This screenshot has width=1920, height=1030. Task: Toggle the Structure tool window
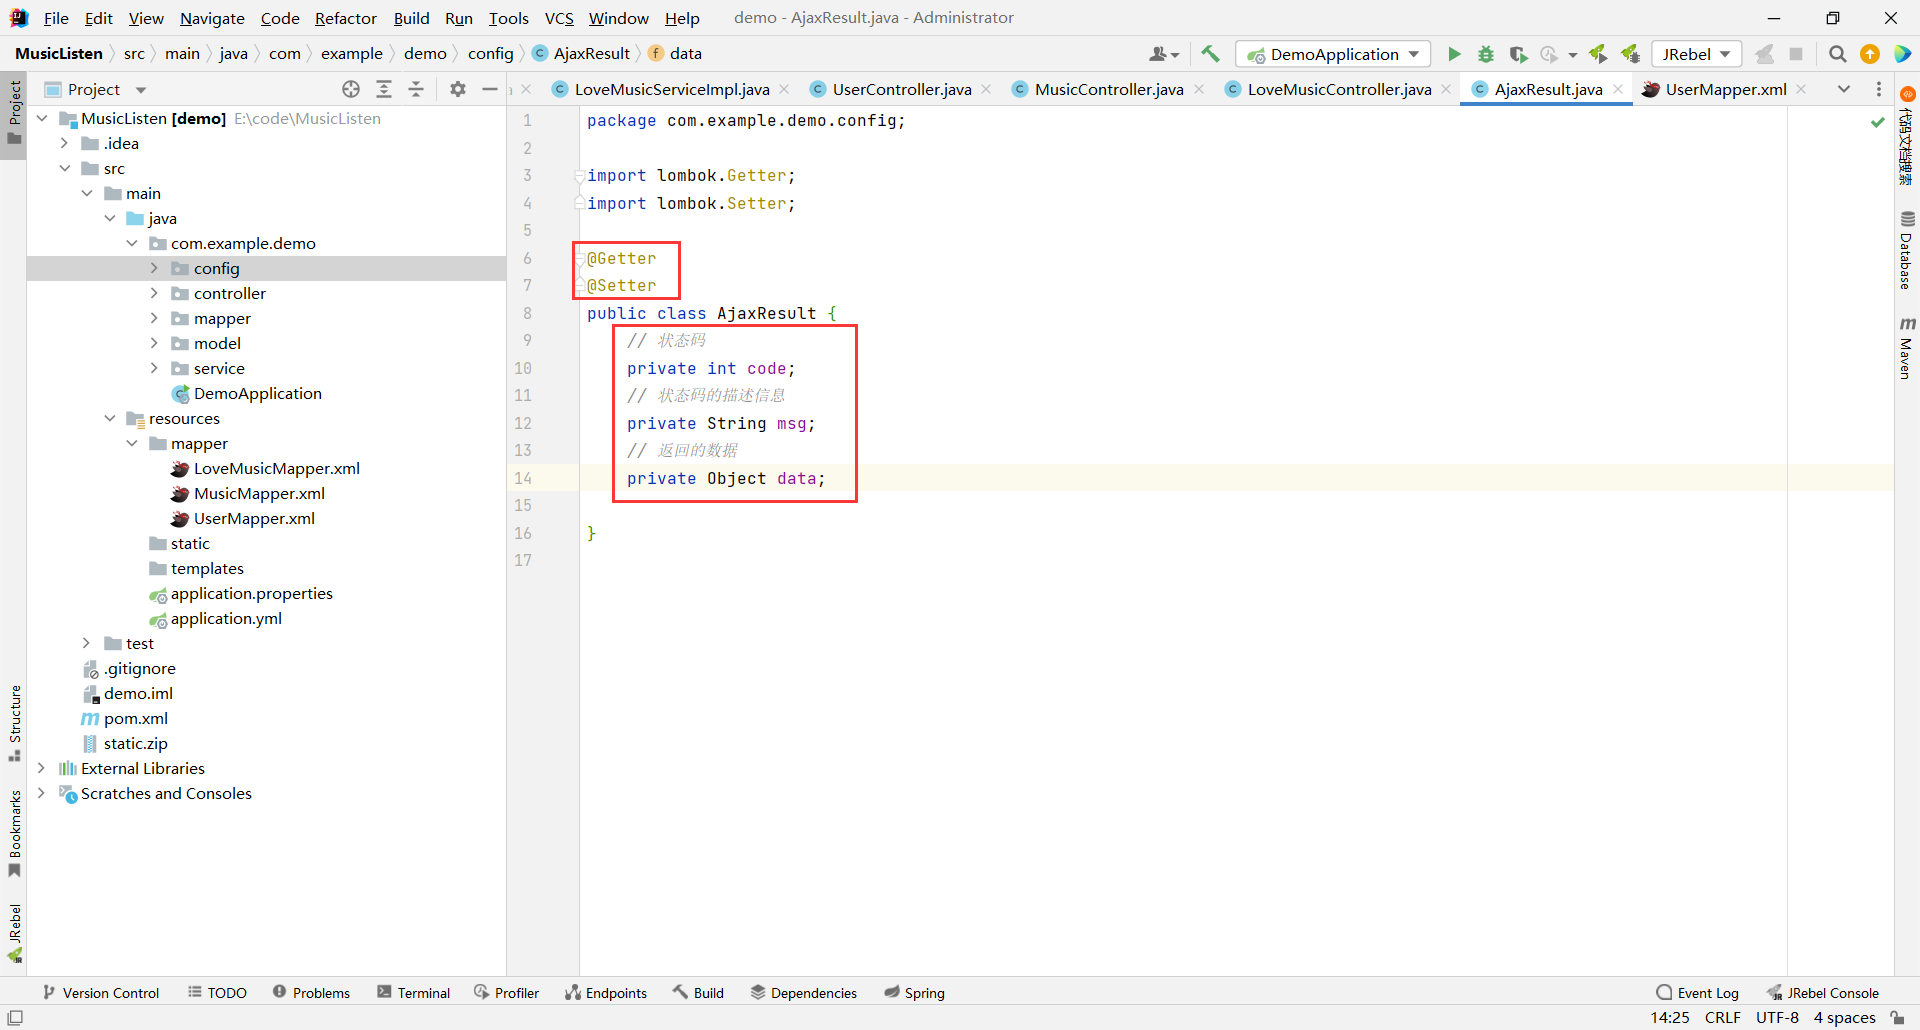(15, 722)
